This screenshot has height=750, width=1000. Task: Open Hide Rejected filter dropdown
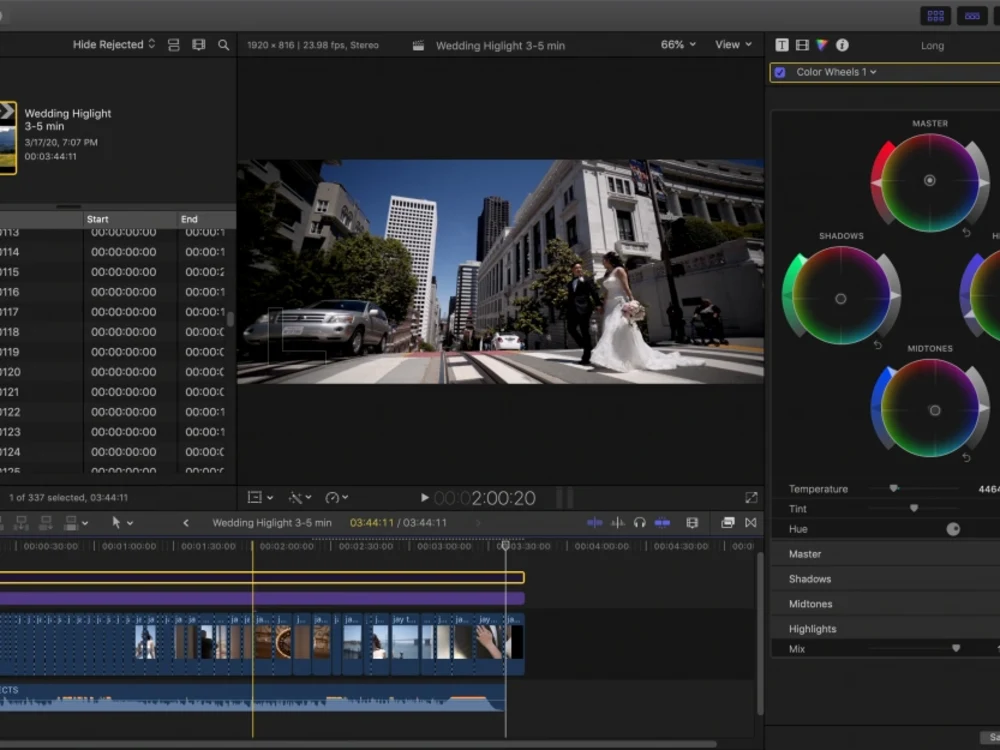[114, 45]
